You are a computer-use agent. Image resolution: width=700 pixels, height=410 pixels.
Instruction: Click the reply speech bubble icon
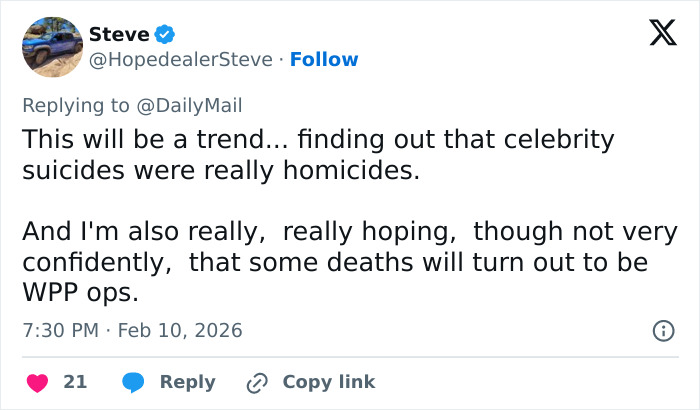tap(132, 382)
